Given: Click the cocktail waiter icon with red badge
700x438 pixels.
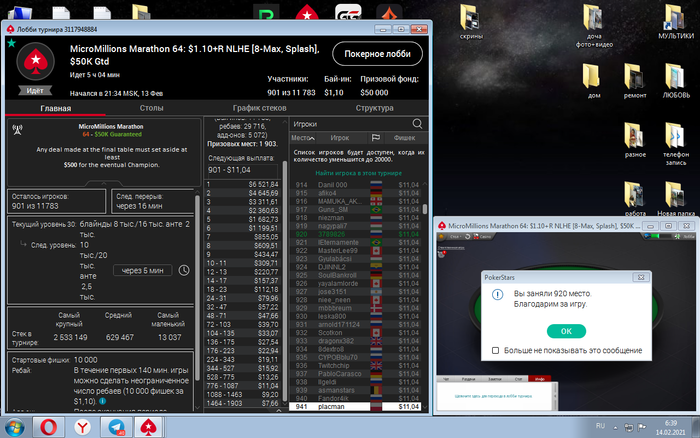Looking at the screenshot, I should coord(442,254).
